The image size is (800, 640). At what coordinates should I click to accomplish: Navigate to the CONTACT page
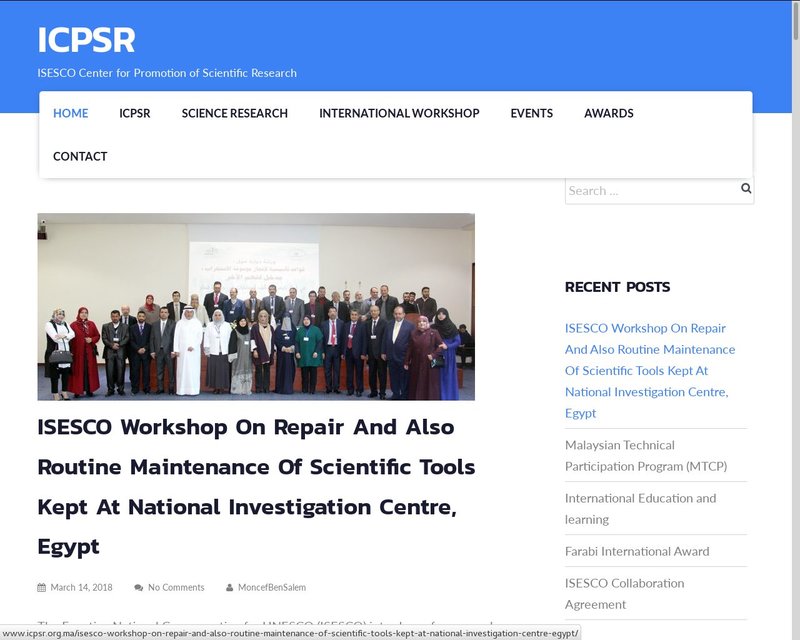click(x=80, y=156)
